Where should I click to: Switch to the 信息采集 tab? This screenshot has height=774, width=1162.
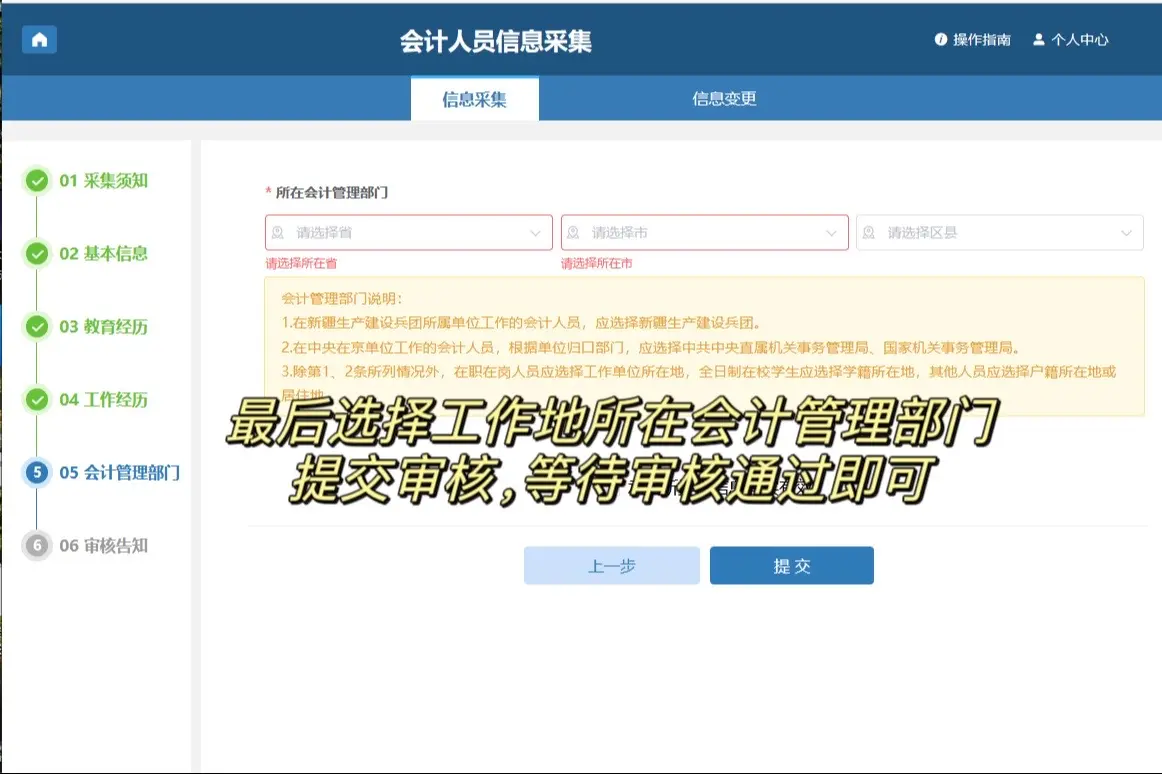point(474,99)
